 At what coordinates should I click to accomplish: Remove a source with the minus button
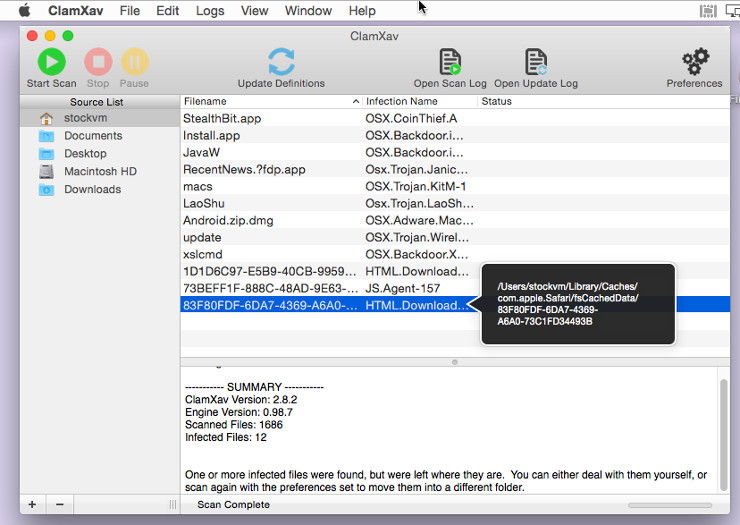[59, 504]
